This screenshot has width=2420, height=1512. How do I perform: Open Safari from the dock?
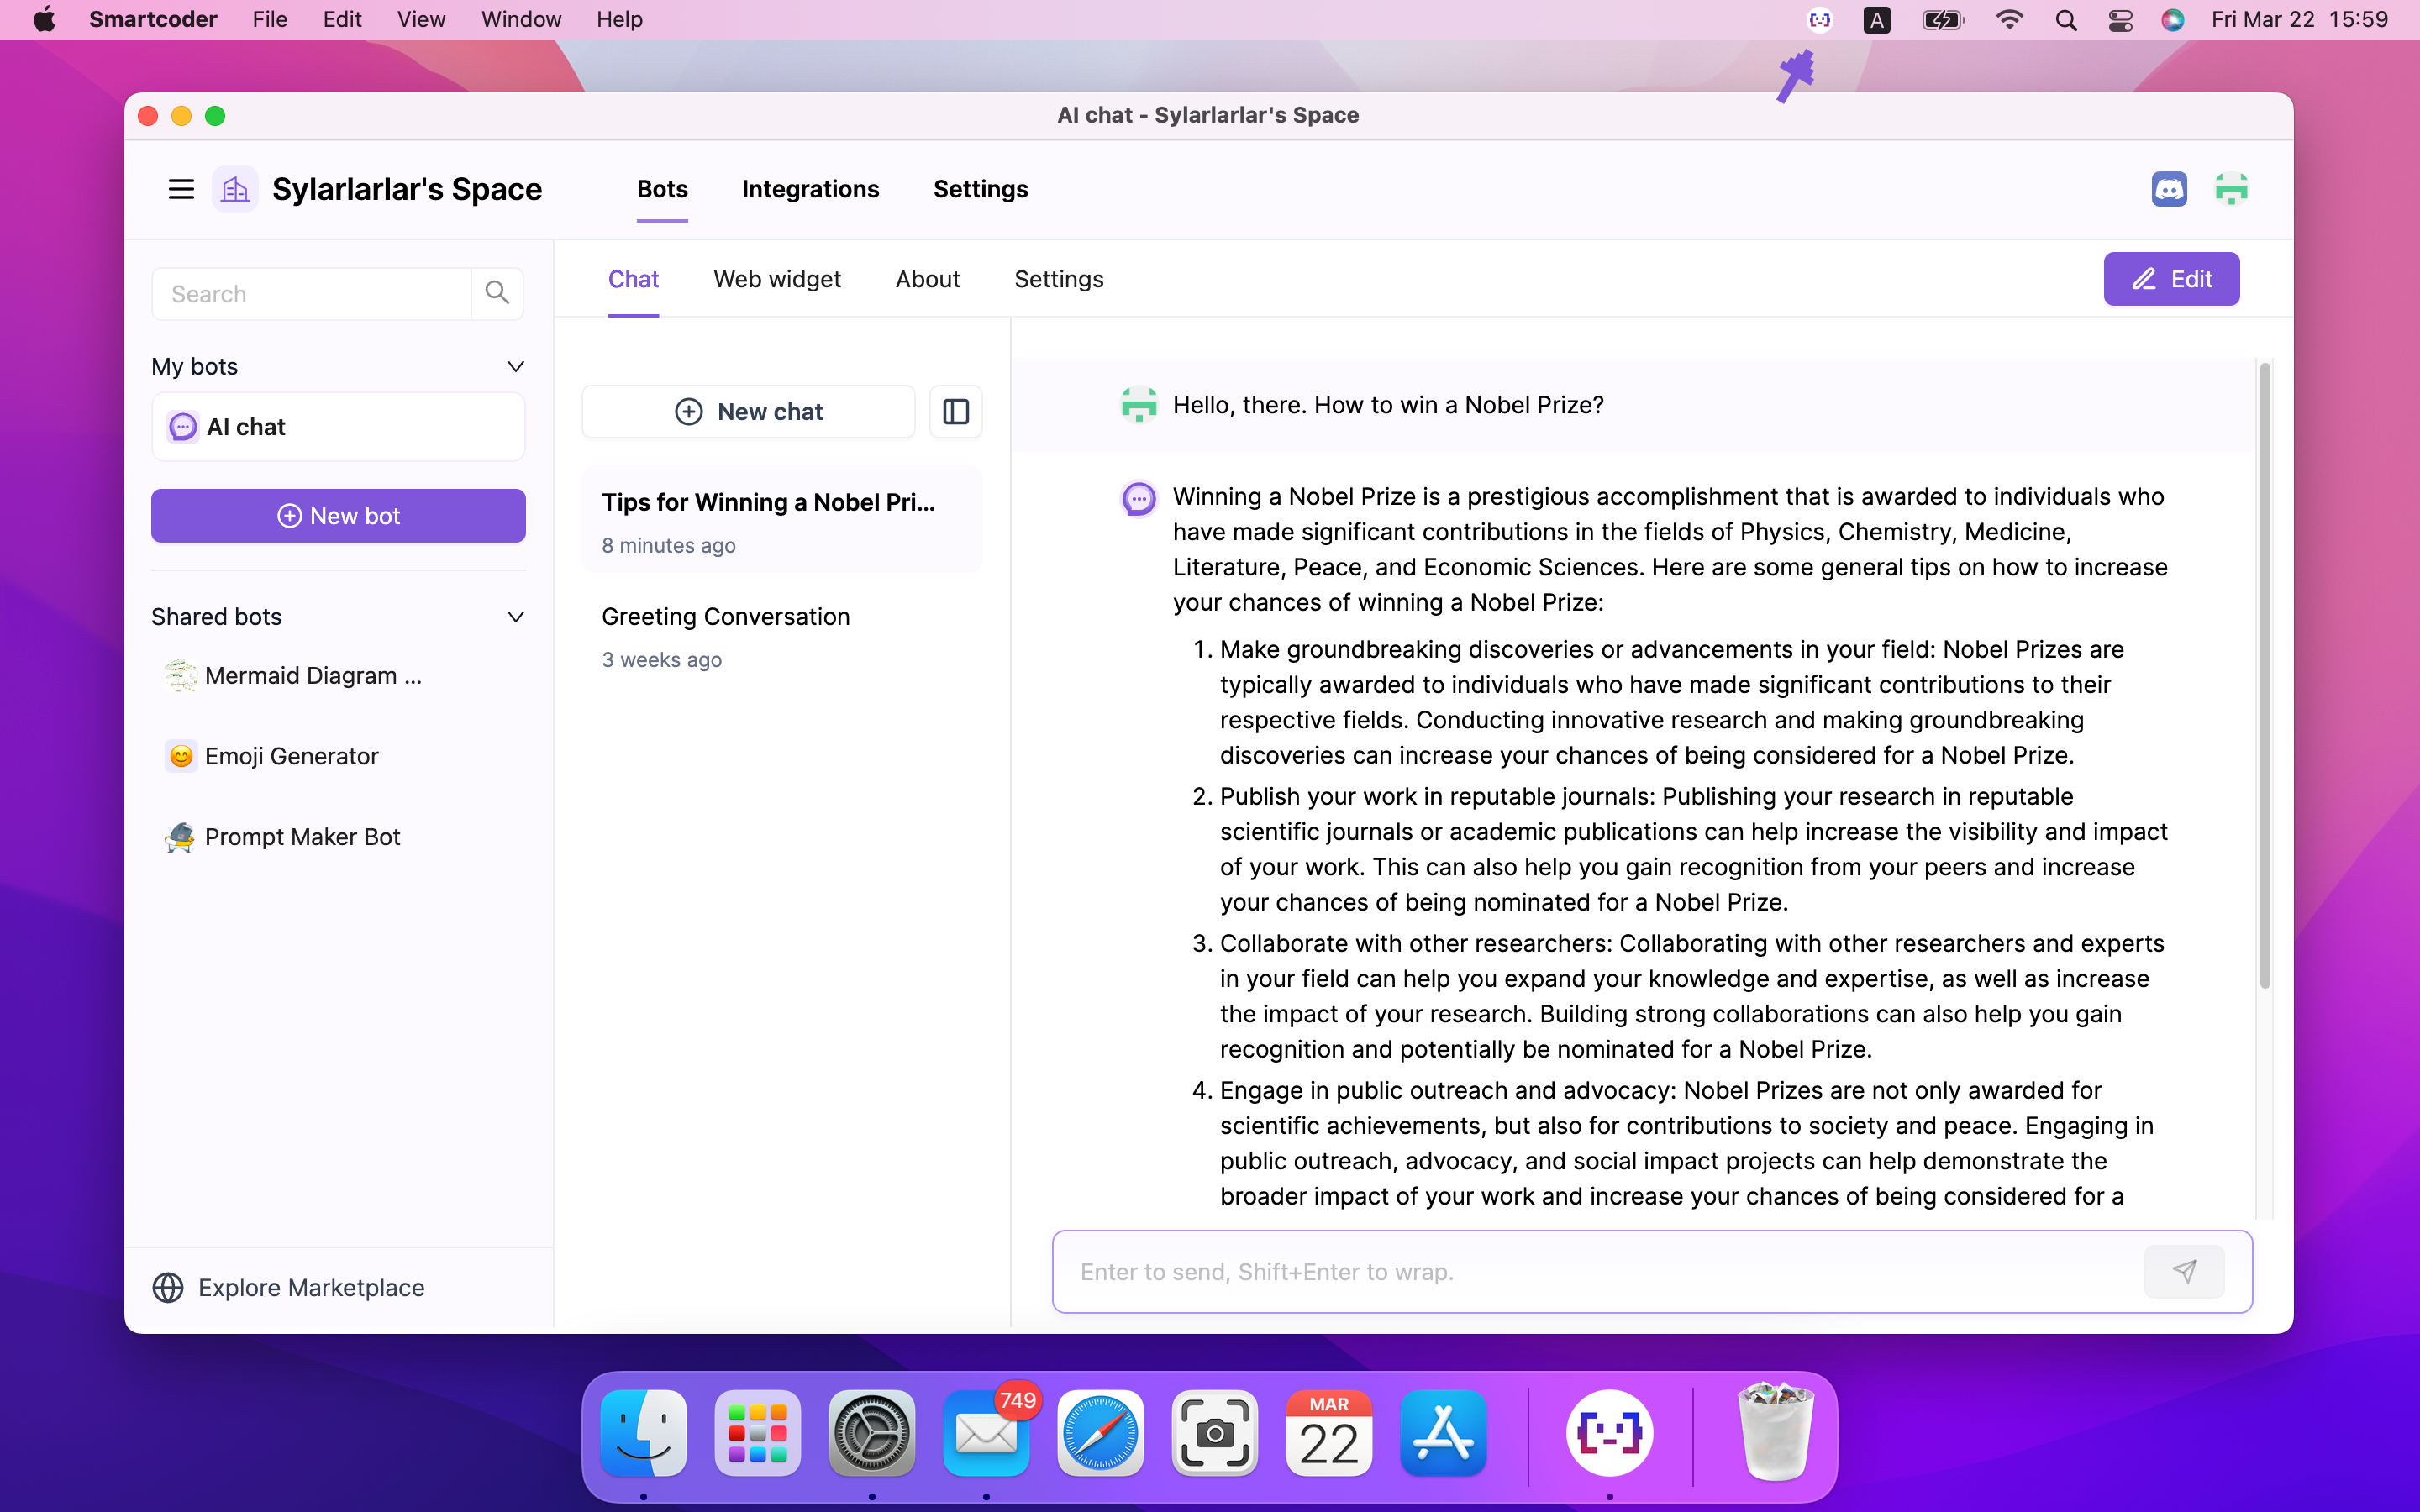click(1100, 1433)
